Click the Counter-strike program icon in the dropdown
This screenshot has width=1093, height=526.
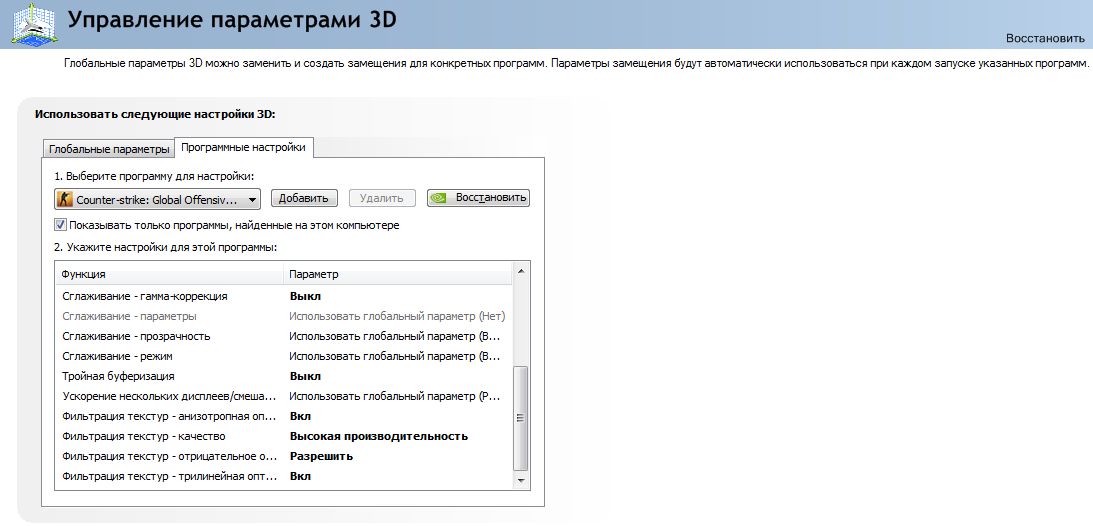coord(65,199)
